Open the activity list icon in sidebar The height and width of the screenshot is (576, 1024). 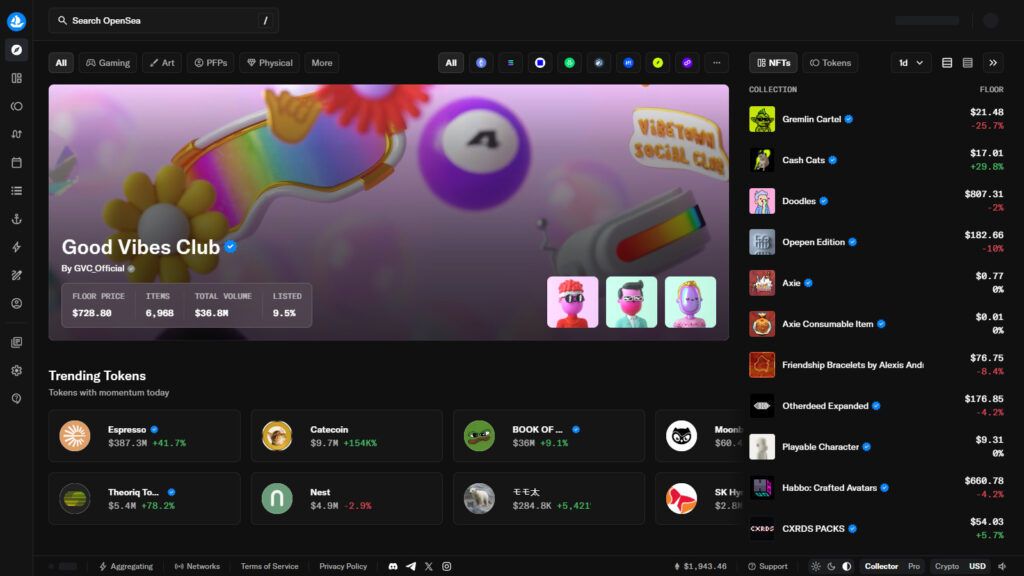[16, 191]
